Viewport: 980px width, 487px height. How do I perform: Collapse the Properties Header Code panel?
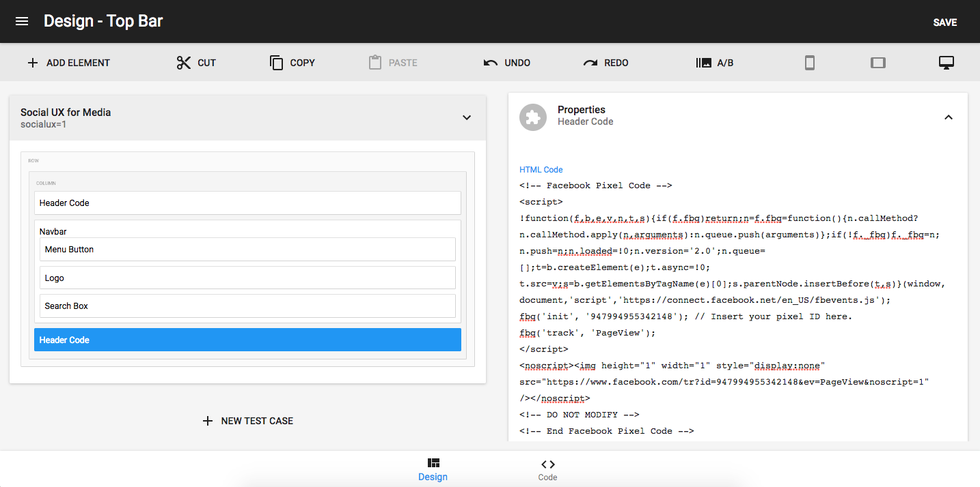coord(948,117)
